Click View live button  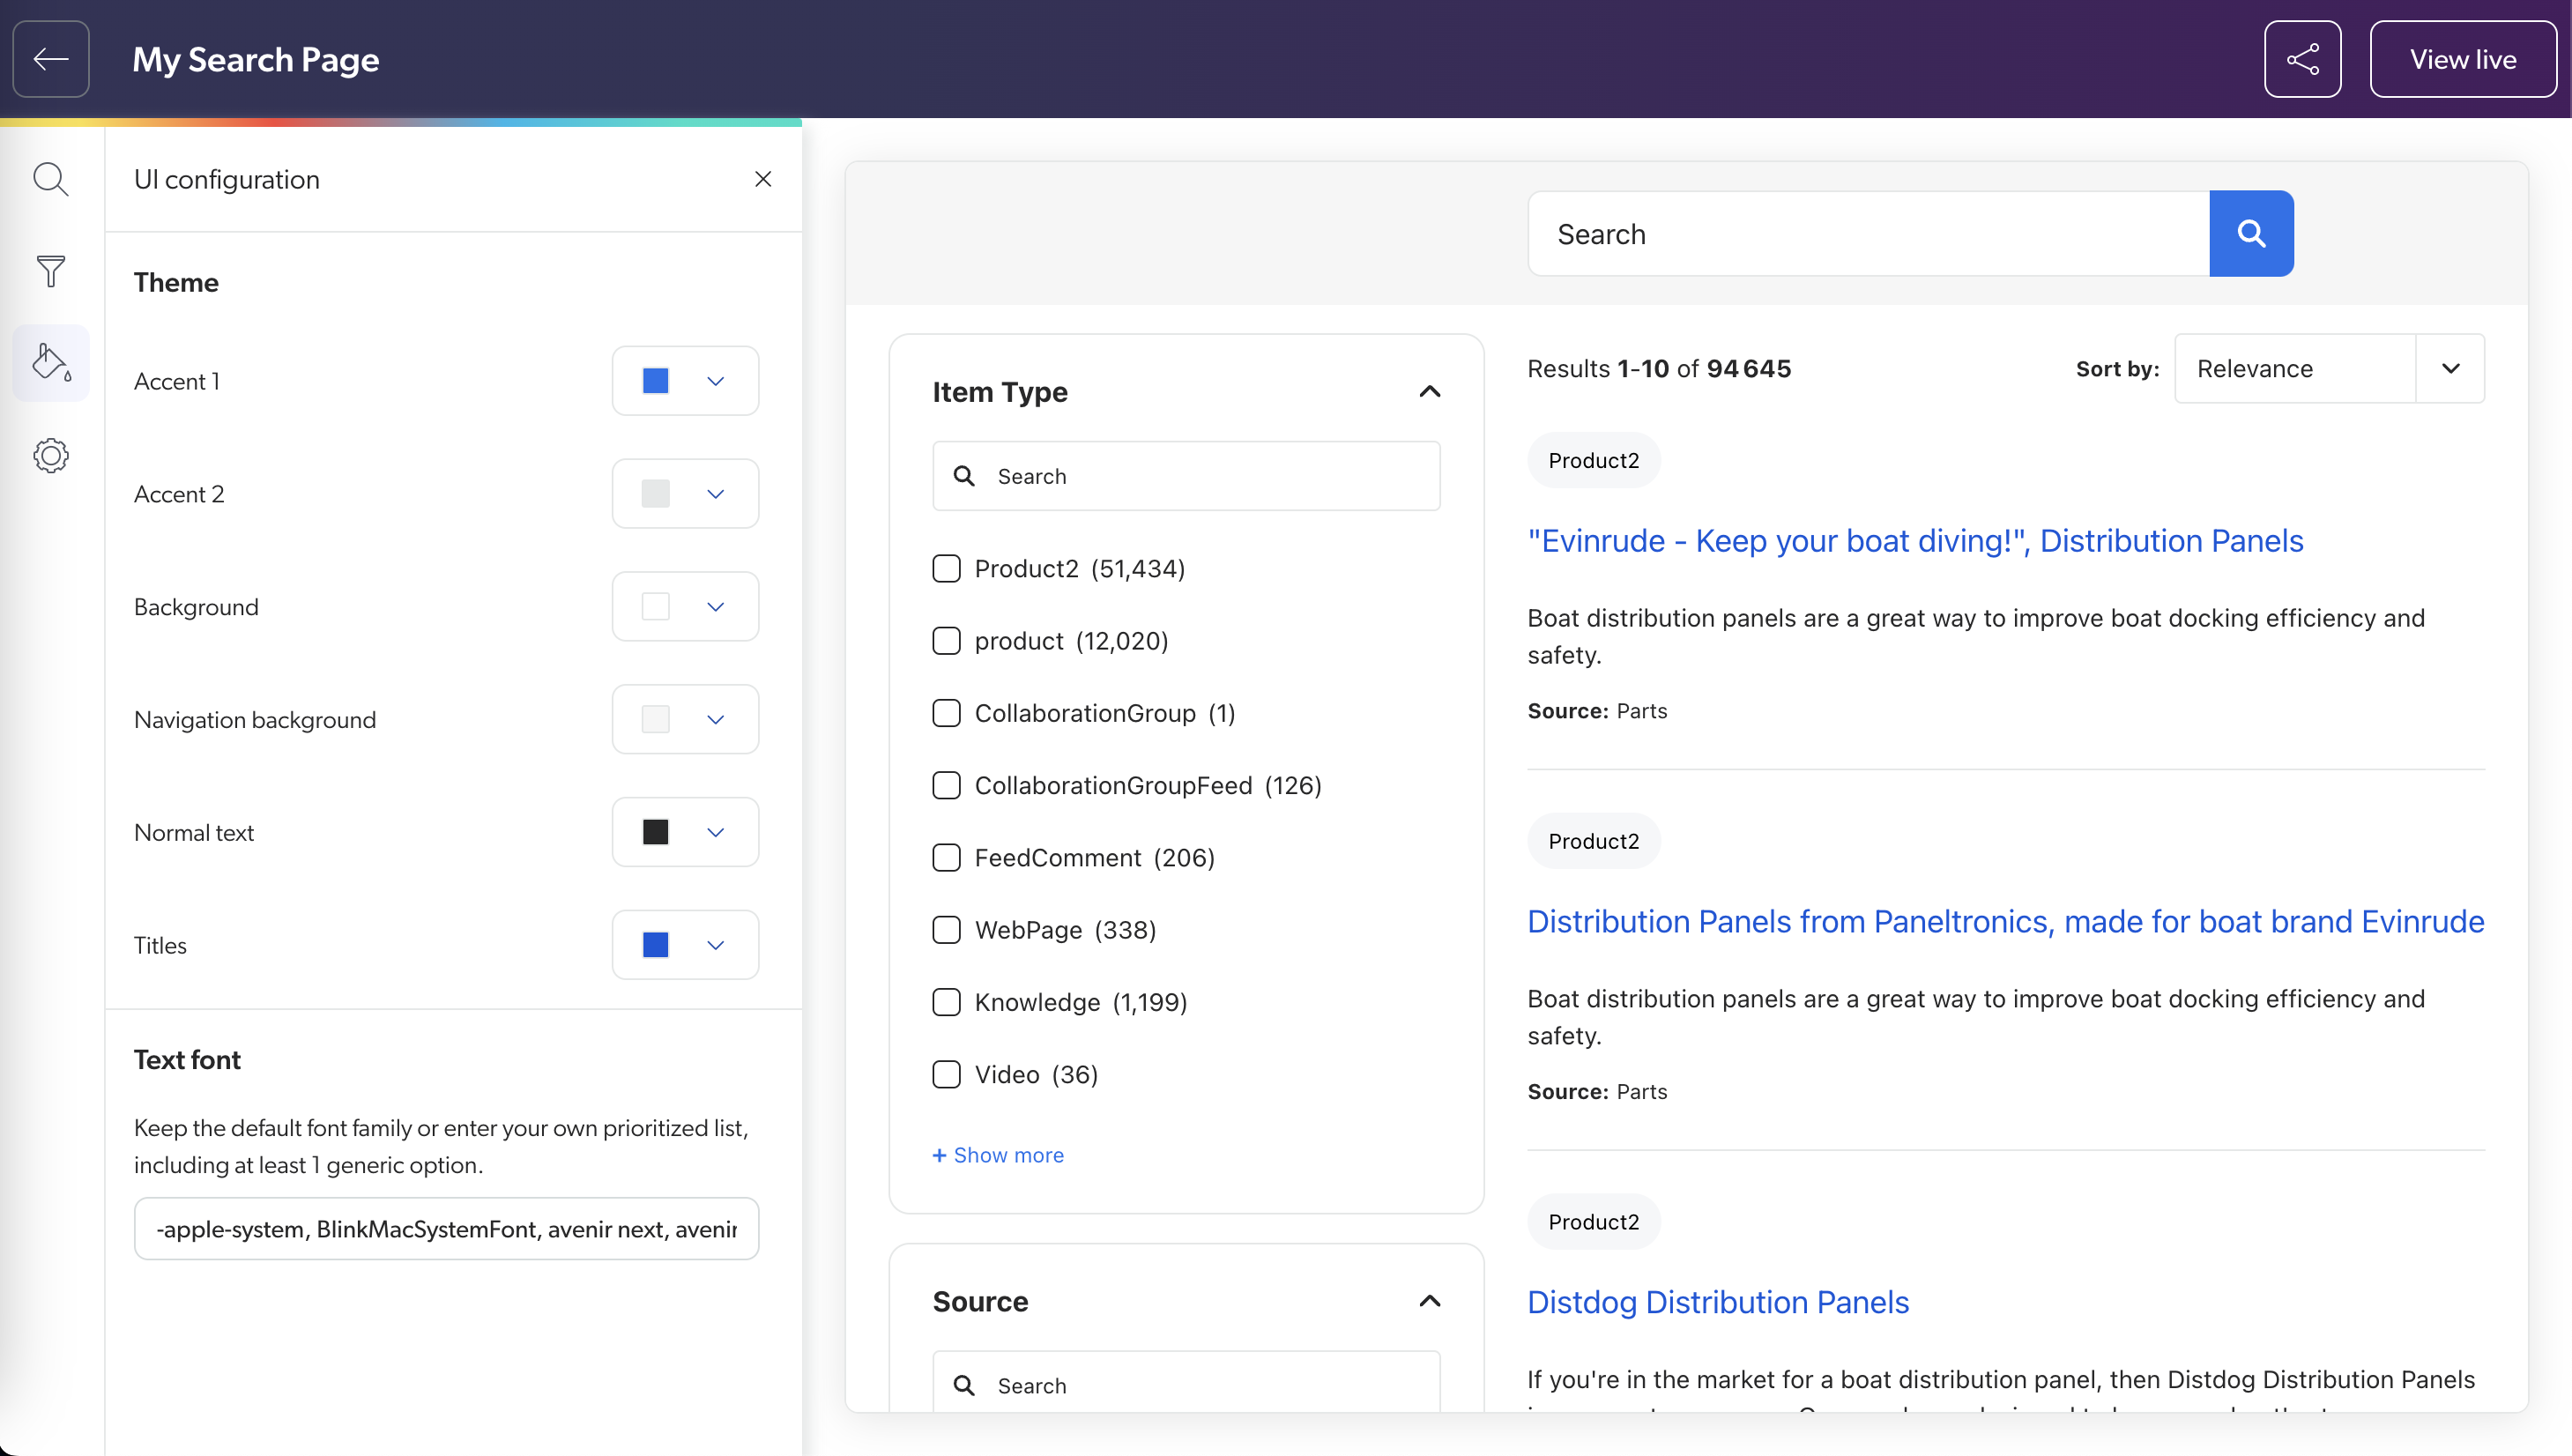[x=2463, y=59]
